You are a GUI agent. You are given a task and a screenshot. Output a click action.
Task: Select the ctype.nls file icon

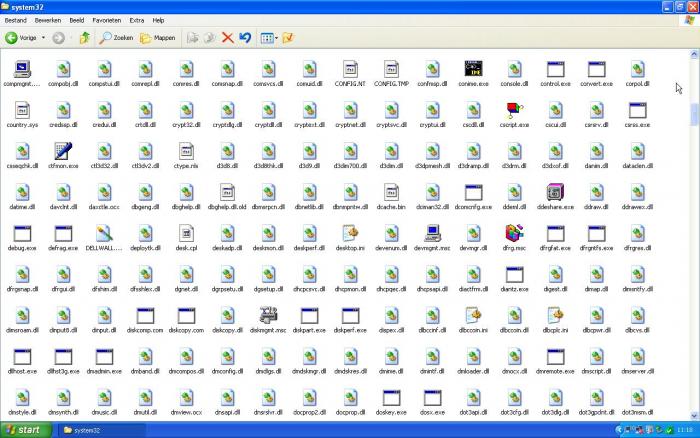[x=186, y=151]
